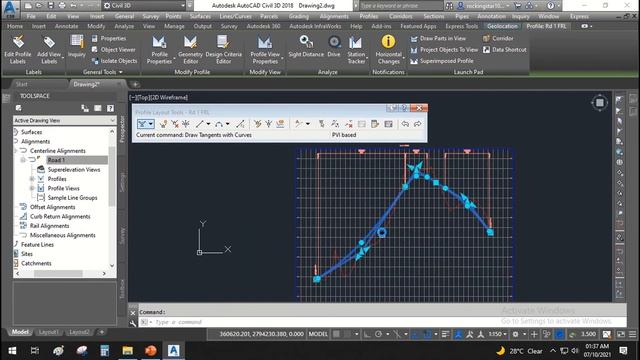Collapse the Road 1 alignment node

(23, 160)
